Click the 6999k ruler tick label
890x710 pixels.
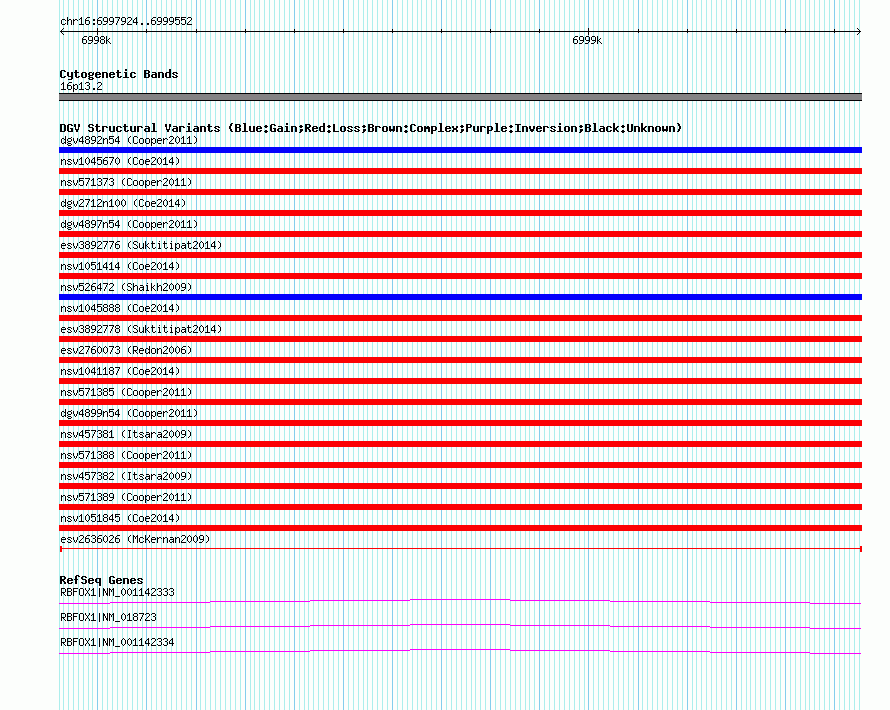point(587,40)
